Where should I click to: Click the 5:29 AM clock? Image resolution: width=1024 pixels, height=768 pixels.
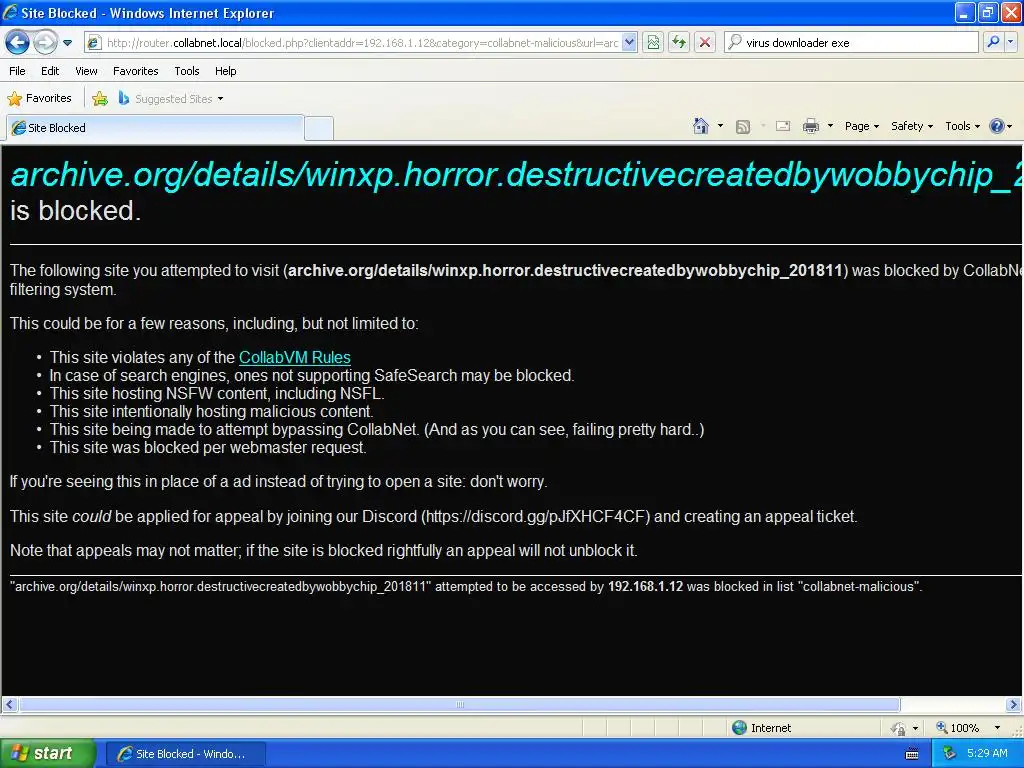click(x=987, y=754)
